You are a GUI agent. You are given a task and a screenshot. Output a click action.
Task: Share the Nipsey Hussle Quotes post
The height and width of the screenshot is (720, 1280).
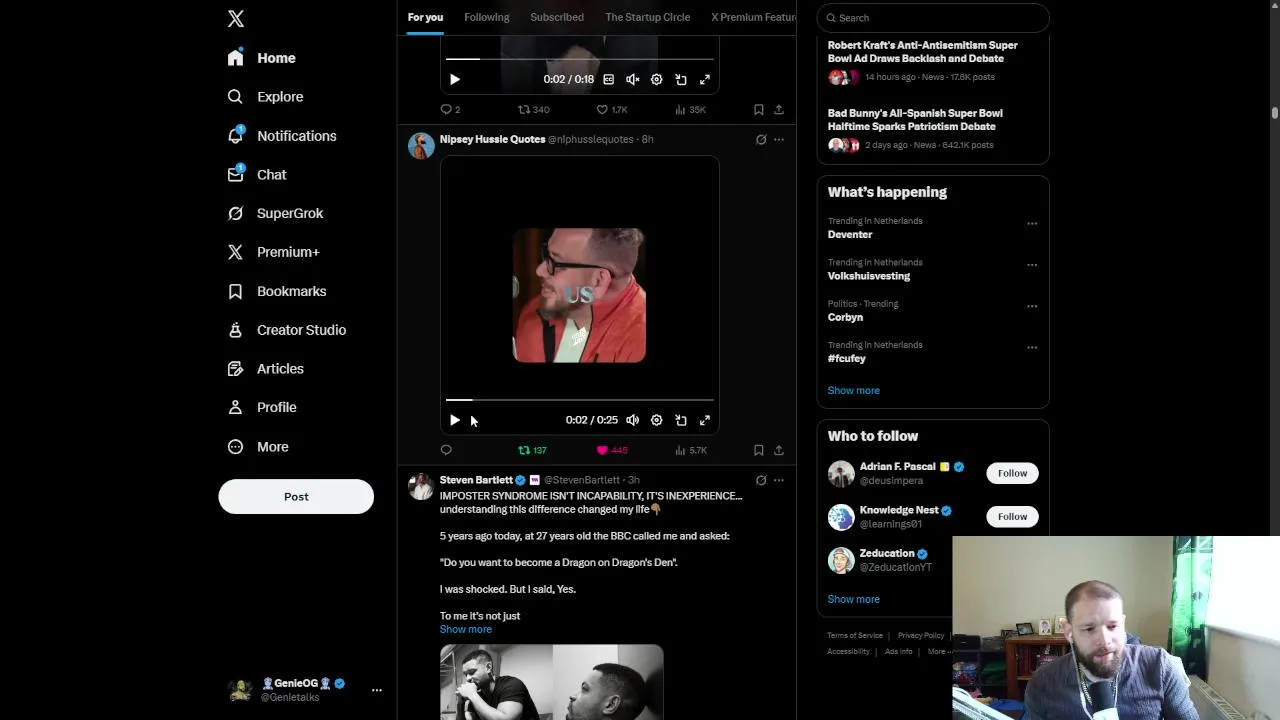point(779,450)
